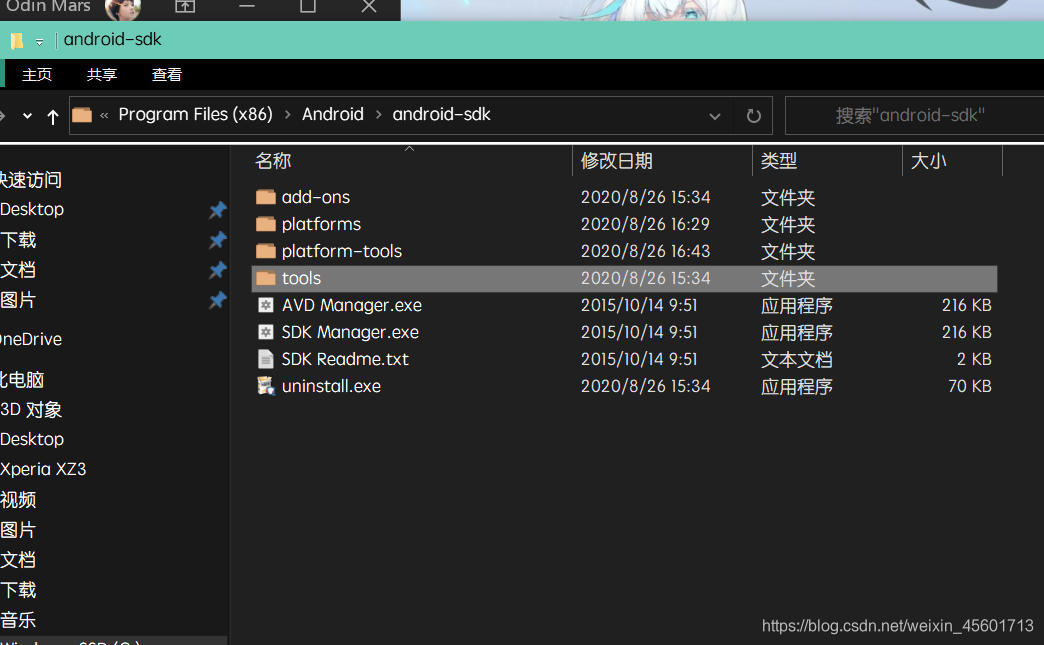Click the pin beside 文档 in quick access
This screenshot has height=645, width=1044.
click(218, 270)
